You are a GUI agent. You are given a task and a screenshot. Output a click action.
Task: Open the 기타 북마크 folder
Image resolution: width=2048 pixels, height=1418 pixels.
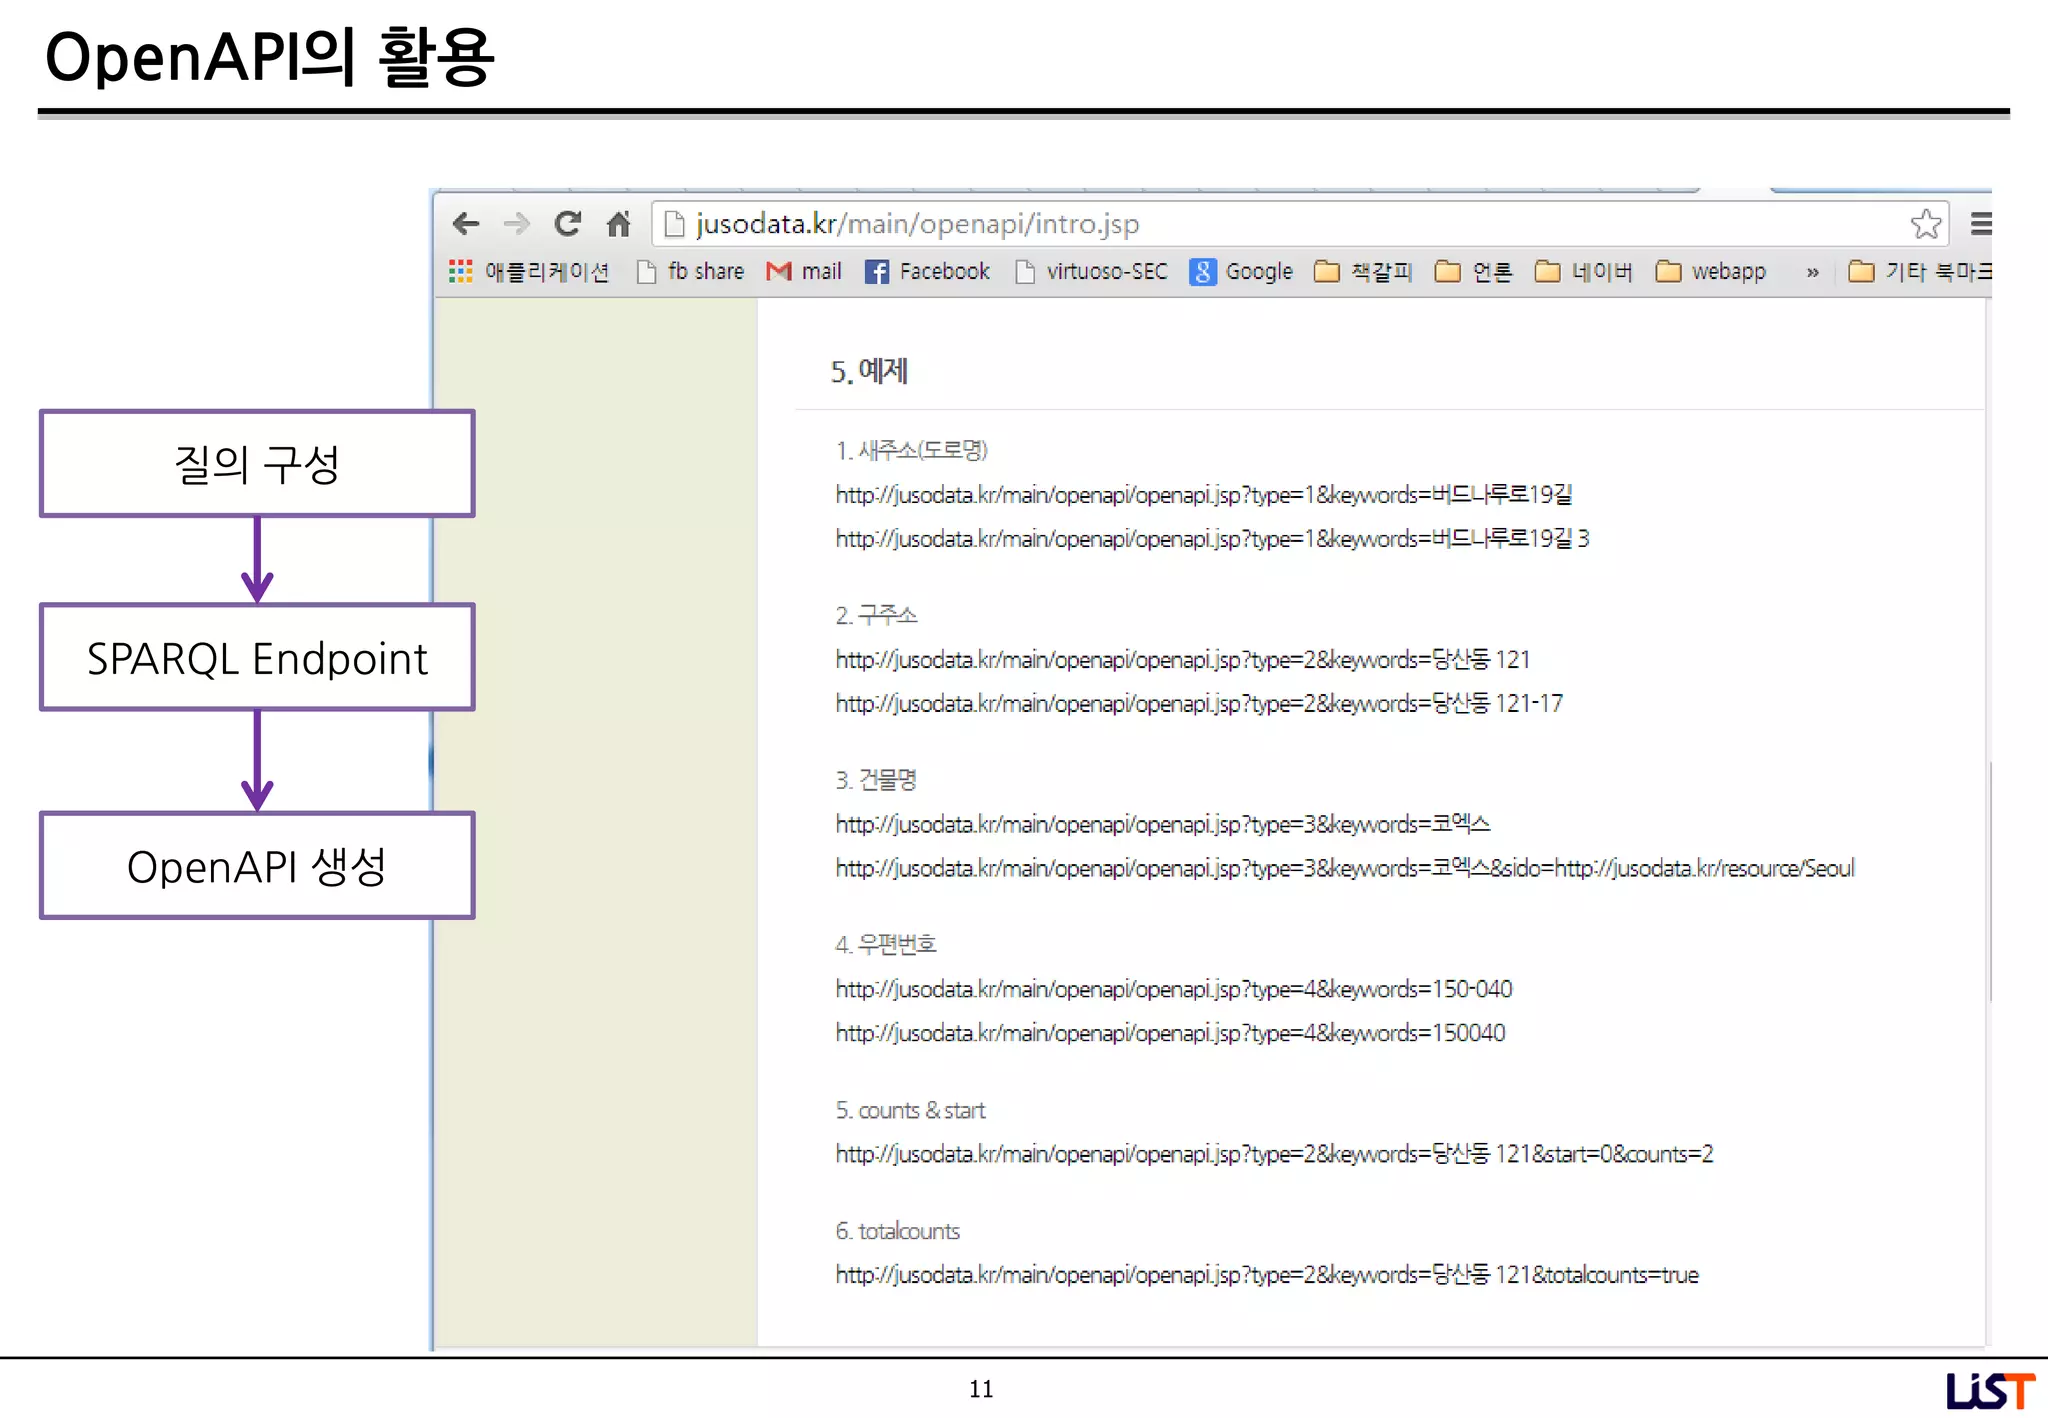1920,271
